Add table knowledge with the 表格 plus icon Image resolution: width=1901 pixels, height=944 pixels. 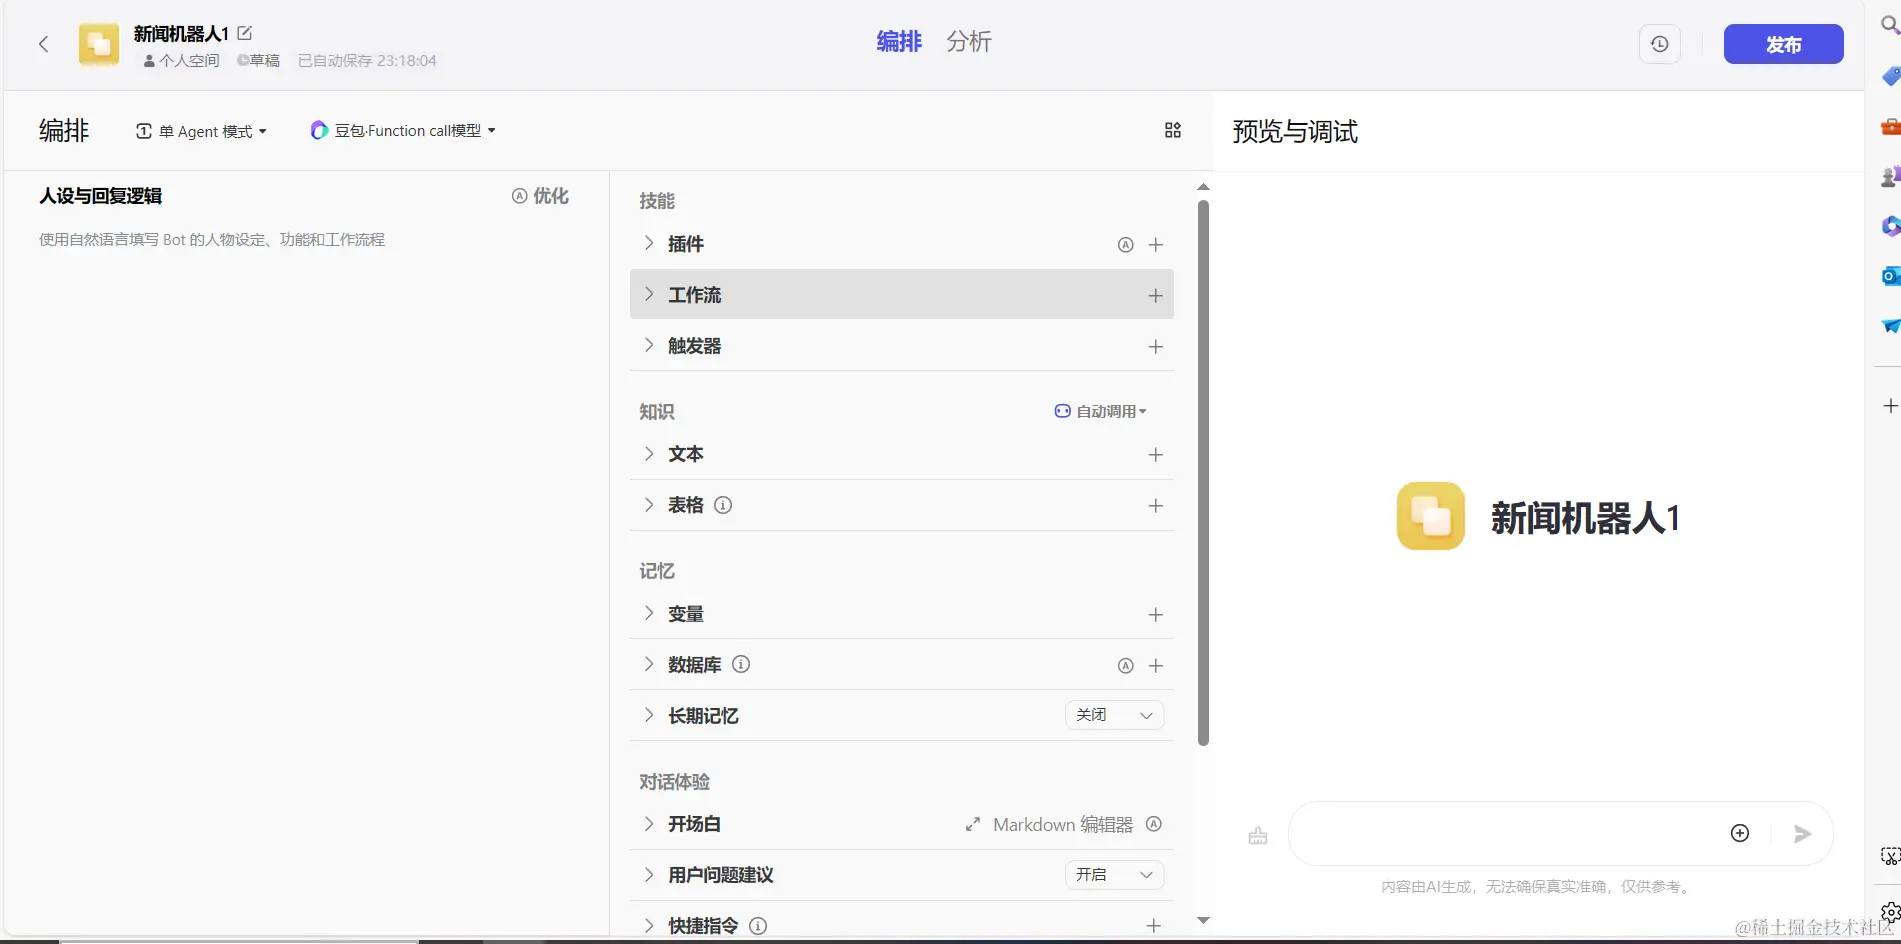[1156, 506]
